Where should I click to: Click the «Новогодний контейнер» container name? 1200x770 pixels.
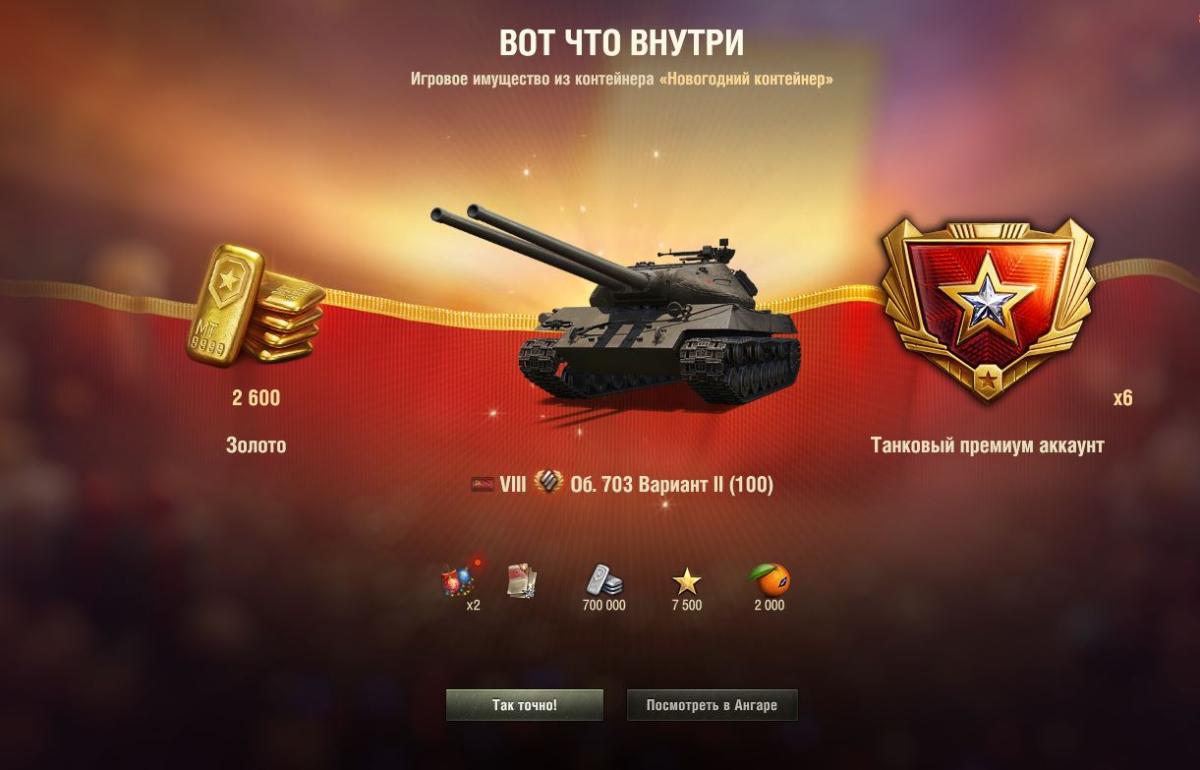tap(746, 78)
